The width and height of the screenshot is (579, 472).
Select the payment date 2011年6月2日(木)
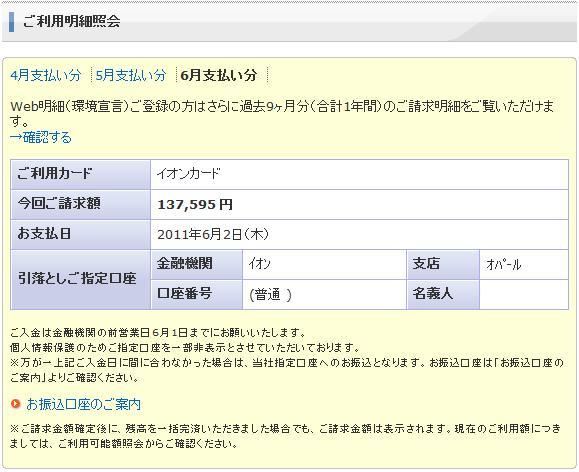[213, 235]
